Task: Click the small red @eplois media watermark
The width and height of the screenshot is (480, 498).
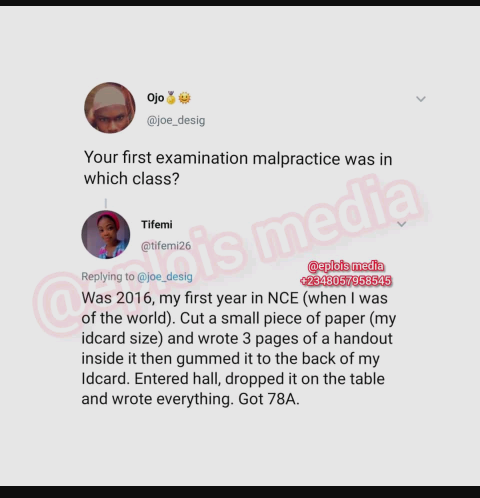Action: click(346, 266)
